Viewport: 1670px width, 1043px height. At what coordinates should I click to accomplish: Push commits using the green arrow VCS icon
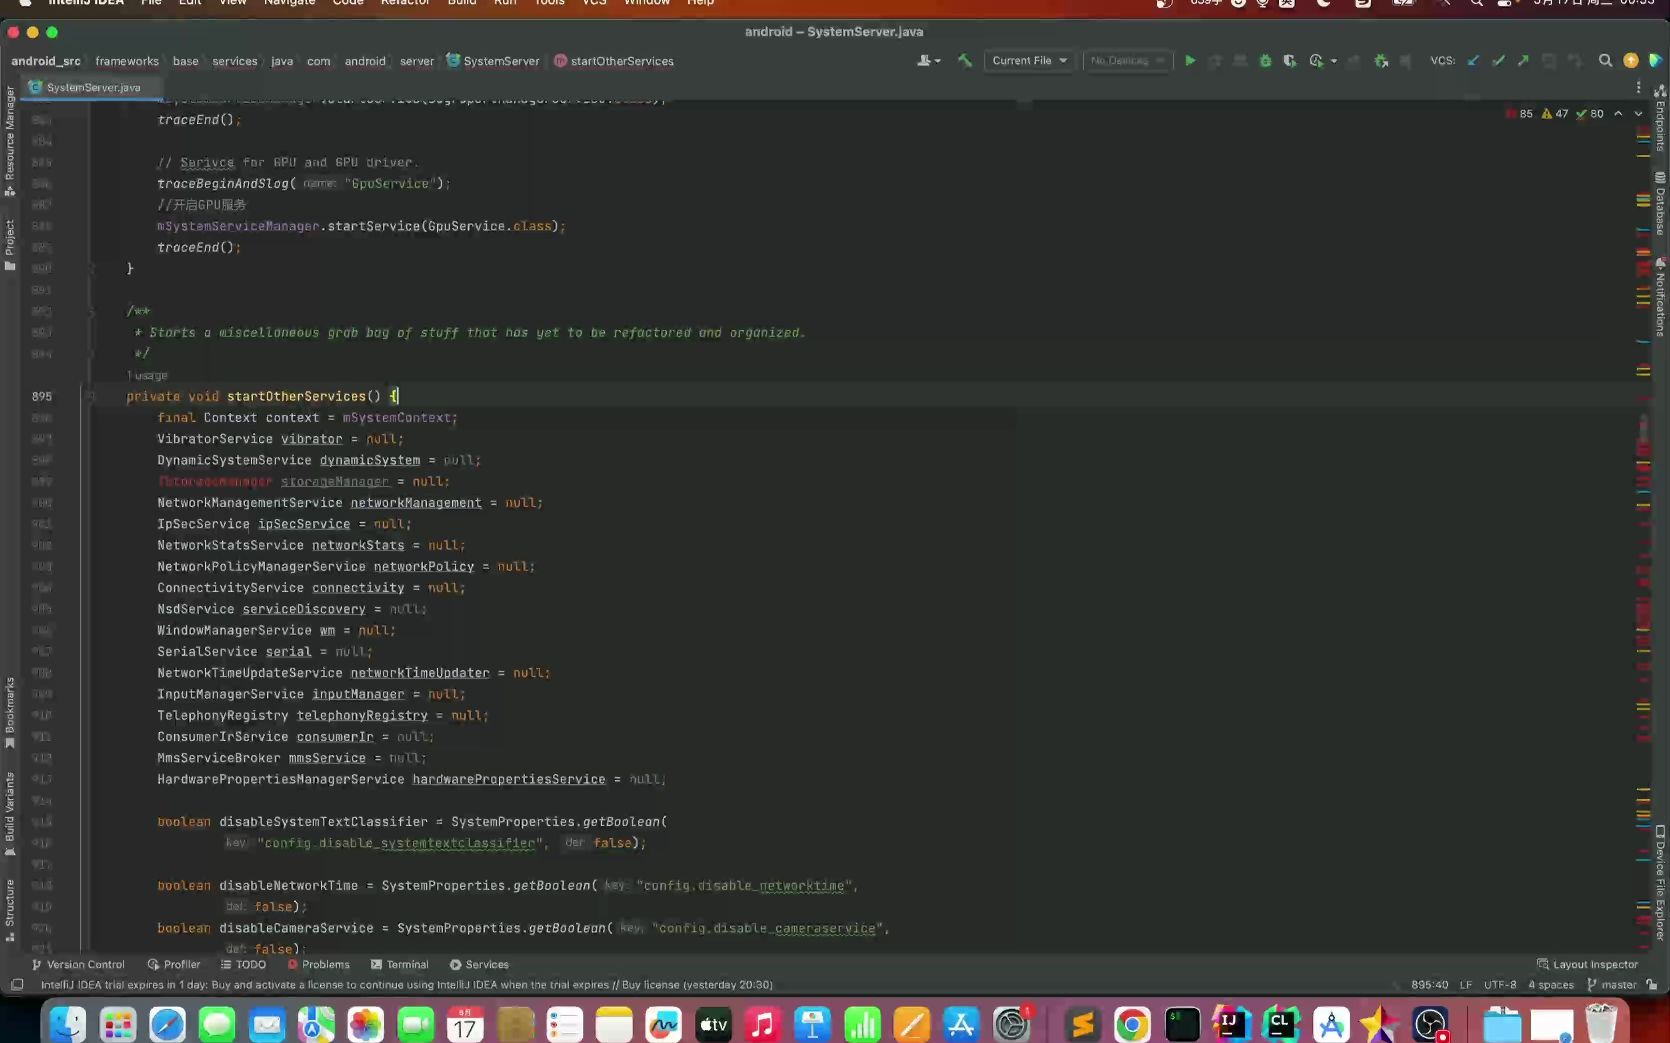[1522, 61]
